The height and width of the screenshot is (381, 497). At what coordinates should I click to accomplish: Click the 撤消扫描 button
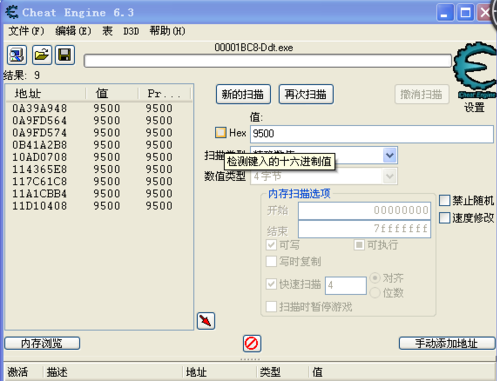[x=422, y=94]
